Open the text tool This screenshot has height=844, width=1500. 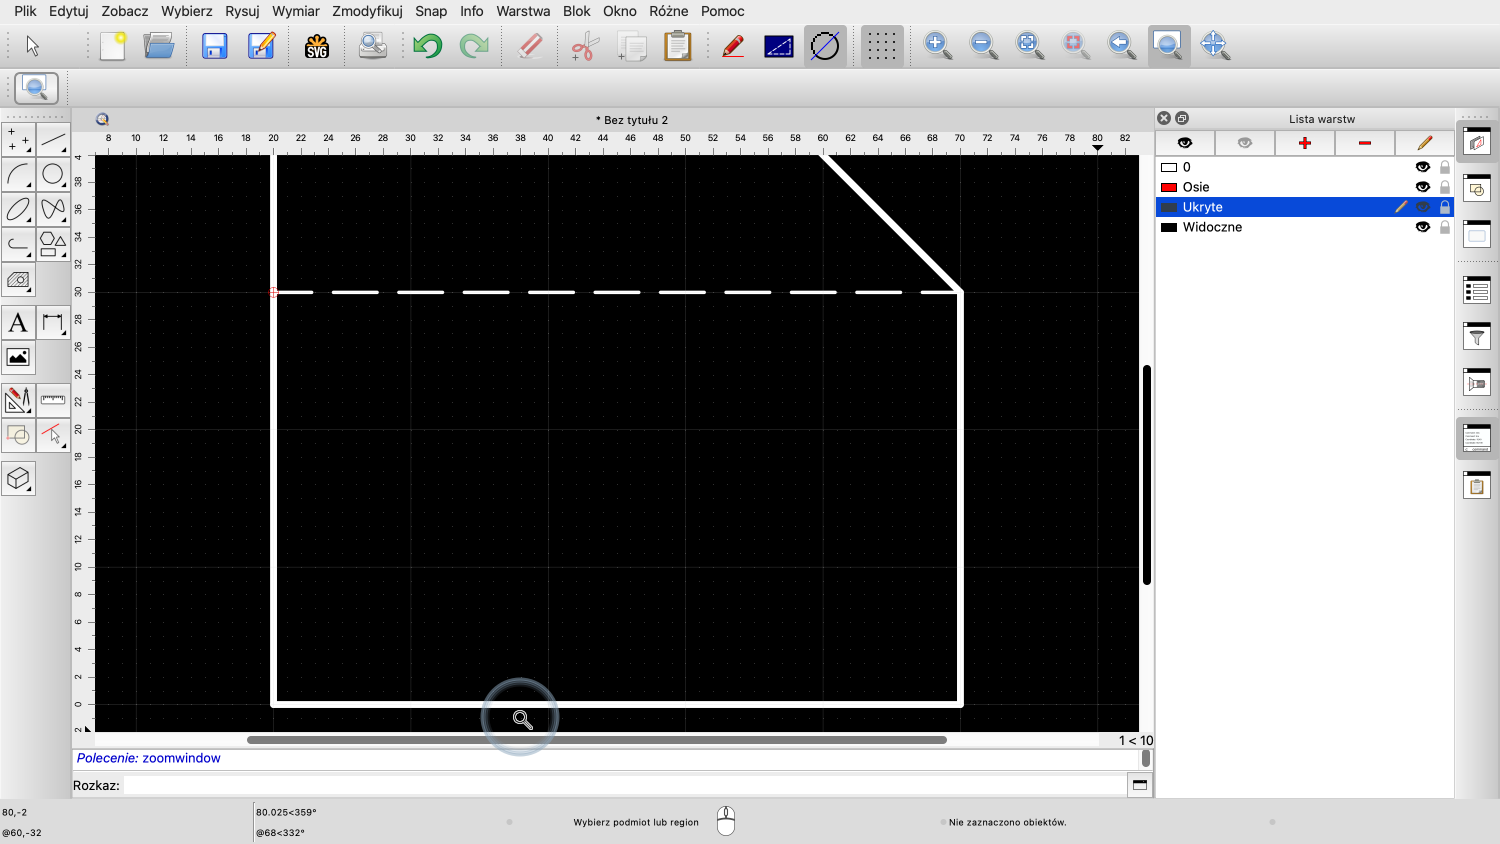(x=18, y=323)
